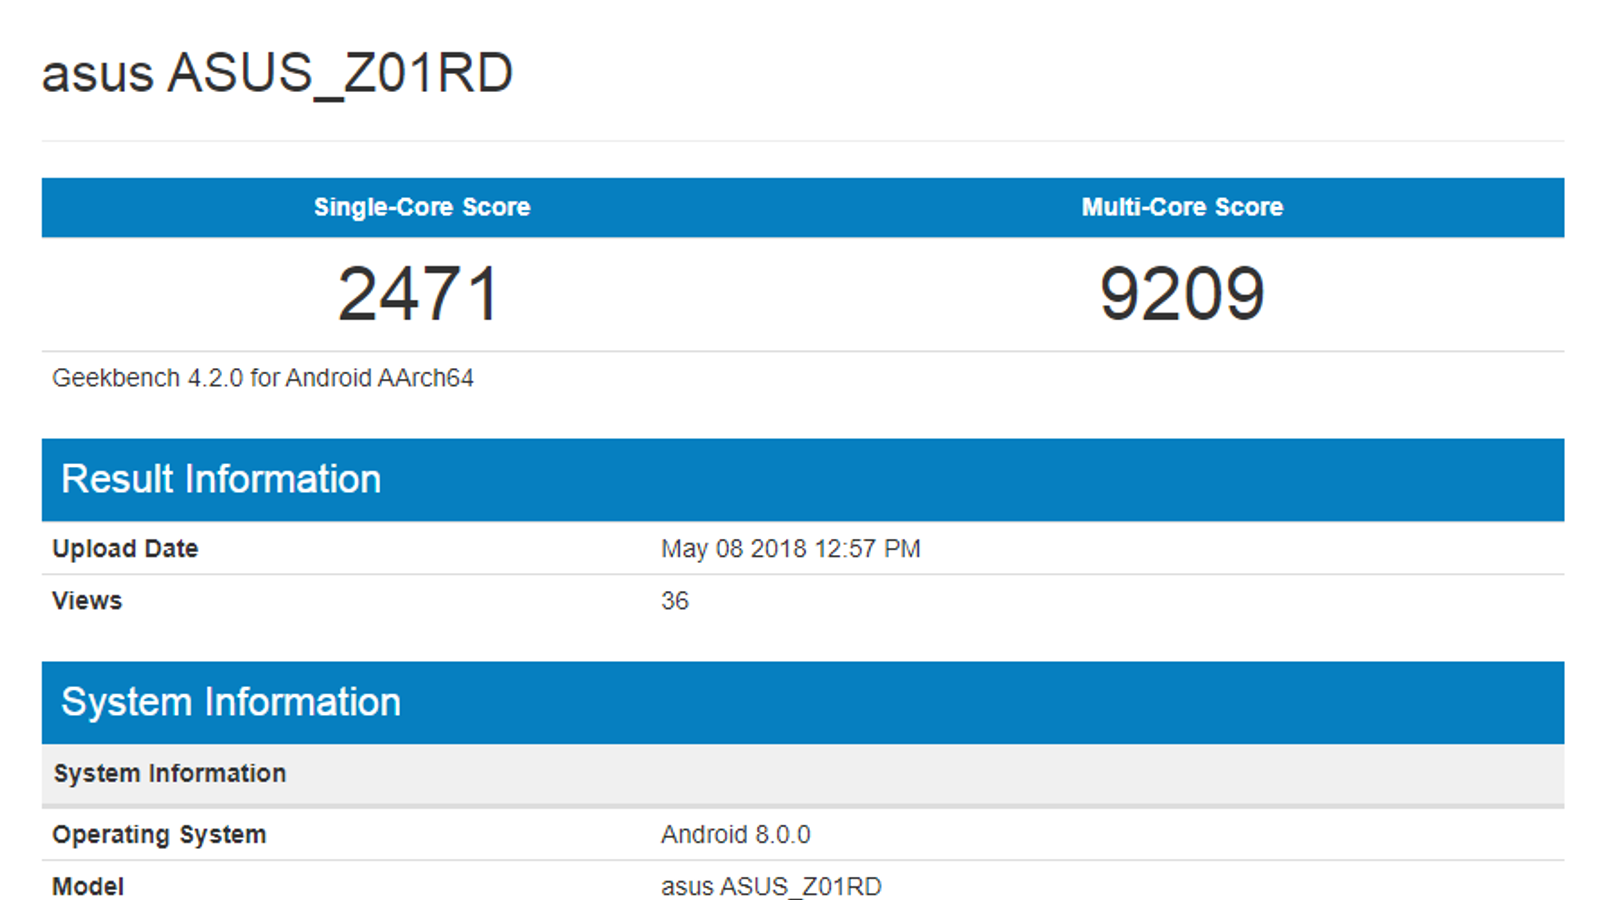Click the views count 36
The height and width of the screenshot is (900, 1600).
pos(675,601)
